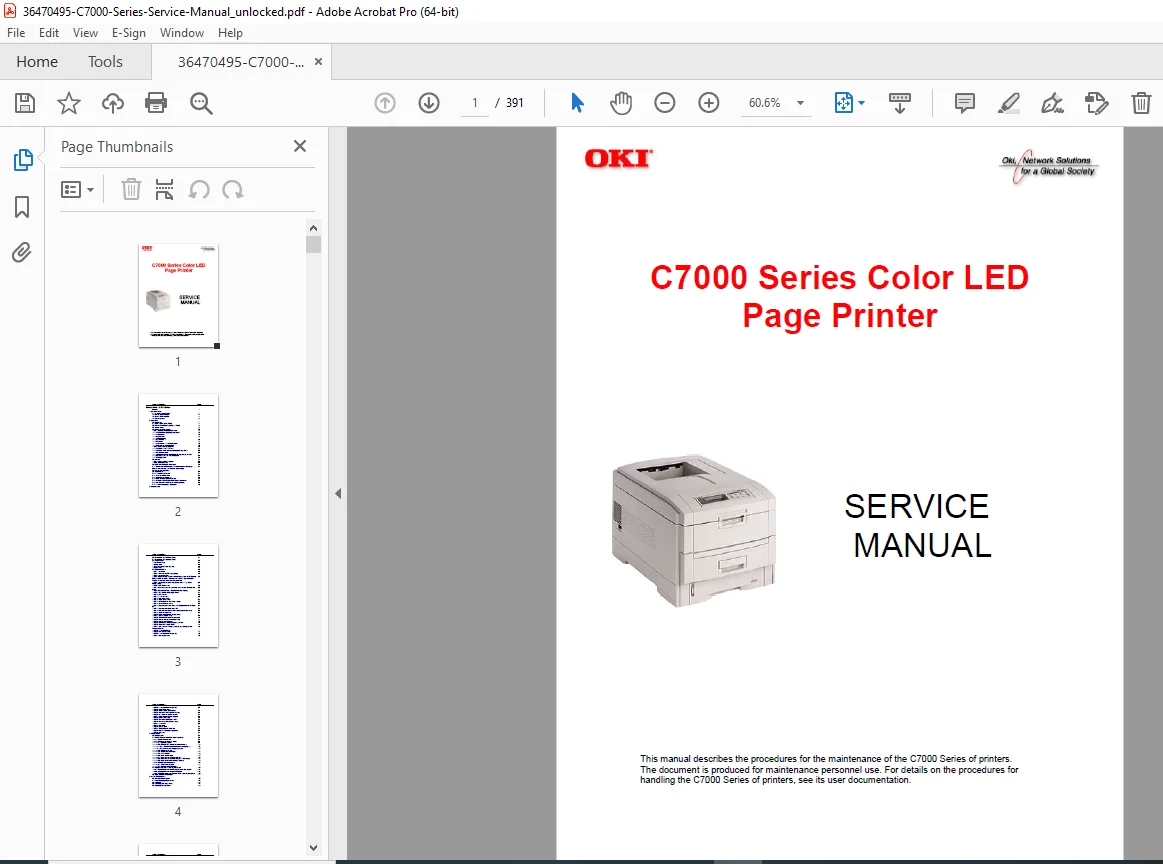The width and height of the screenshot is (1163, 864).
Task: Click the C7000 Series Color LED title
Action: [840, 297]
